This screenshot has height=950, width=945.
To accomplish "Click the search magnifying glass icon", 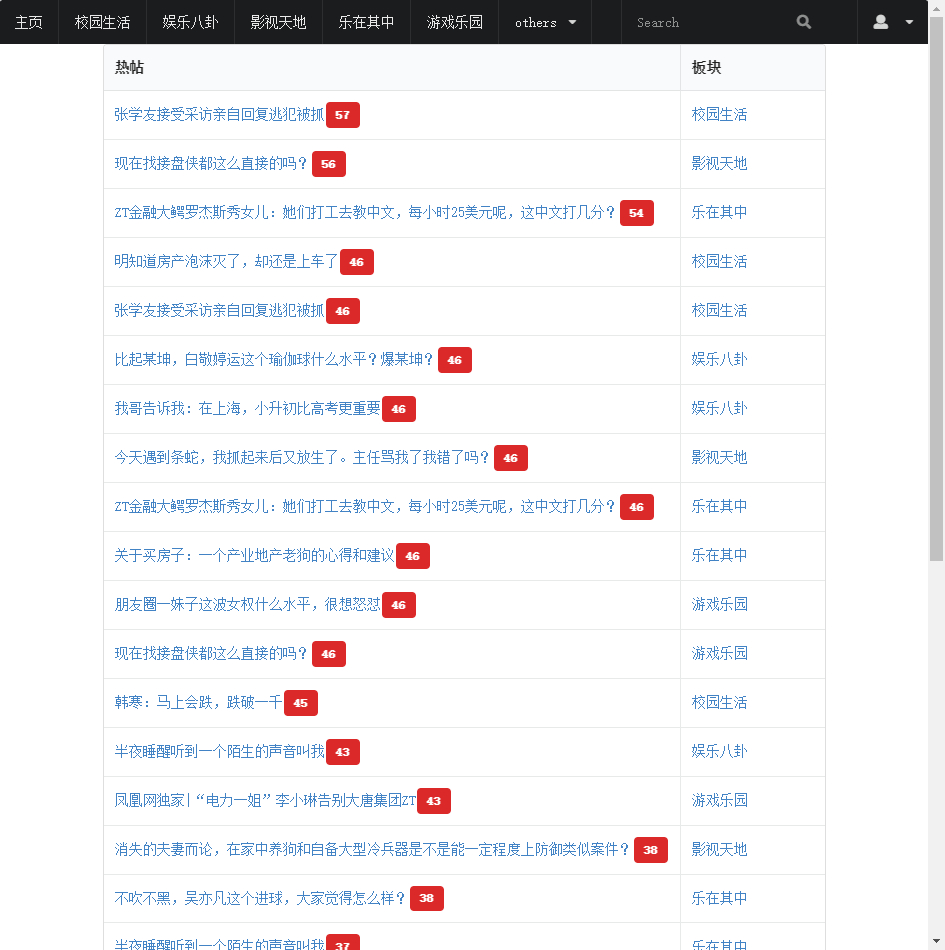I will pos(803,22).
